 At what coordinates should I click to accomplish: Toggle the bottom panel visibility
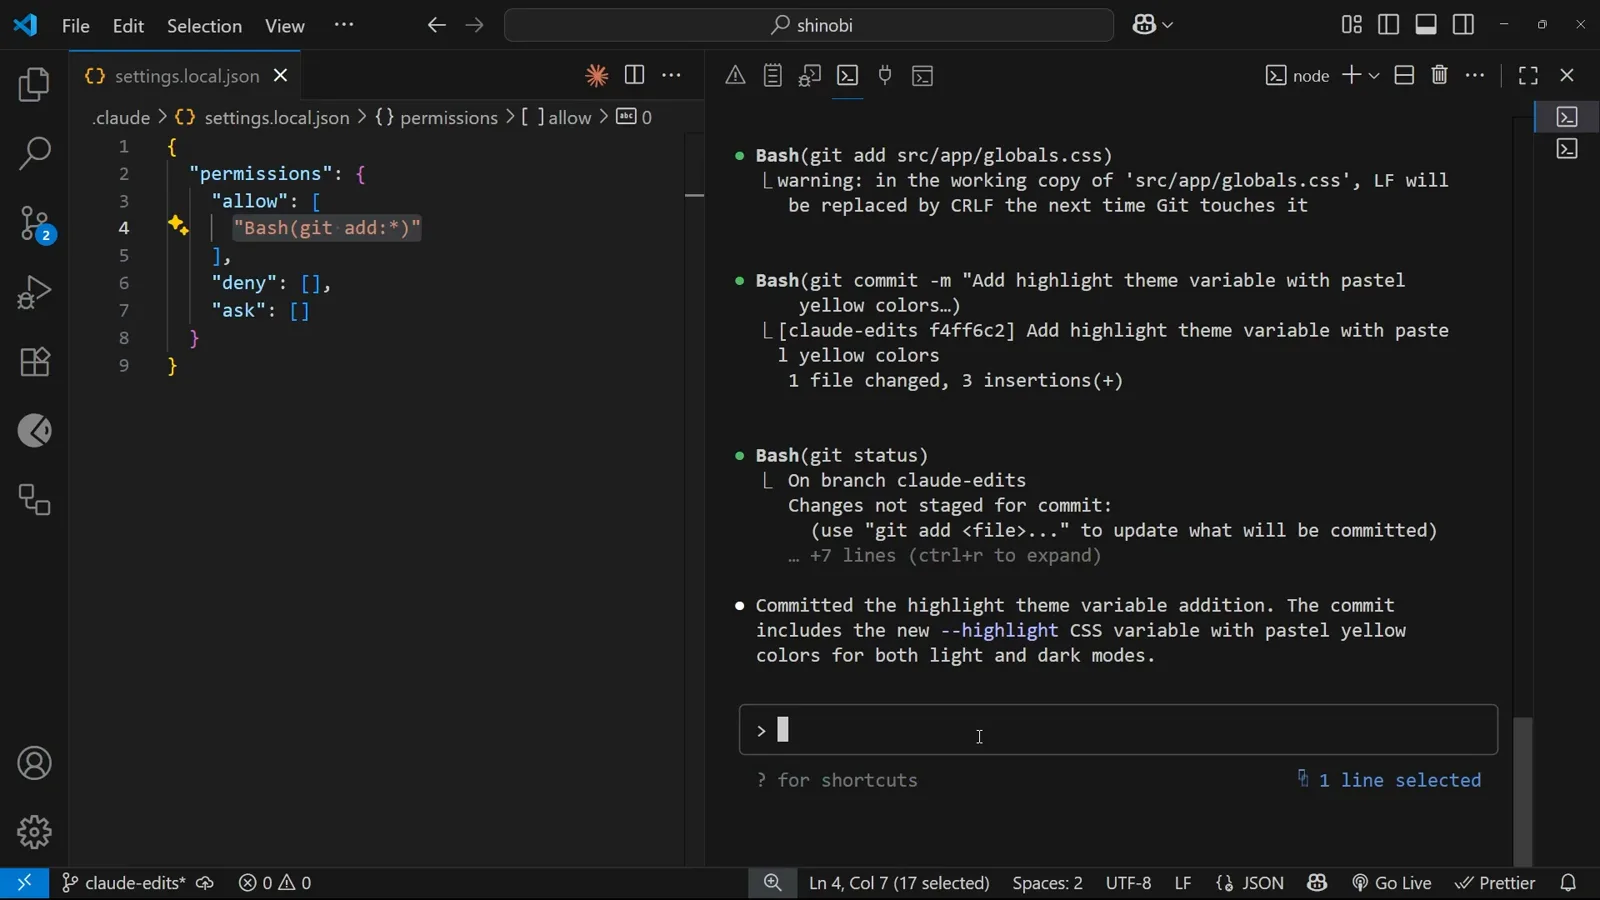point(1427,25)
